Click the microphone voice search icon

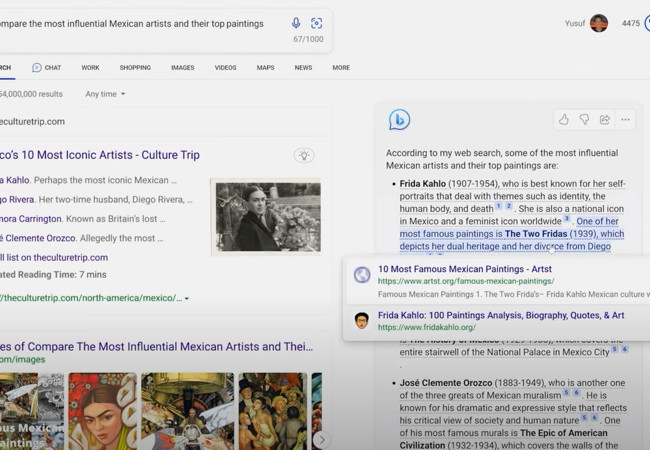(296, 23)
